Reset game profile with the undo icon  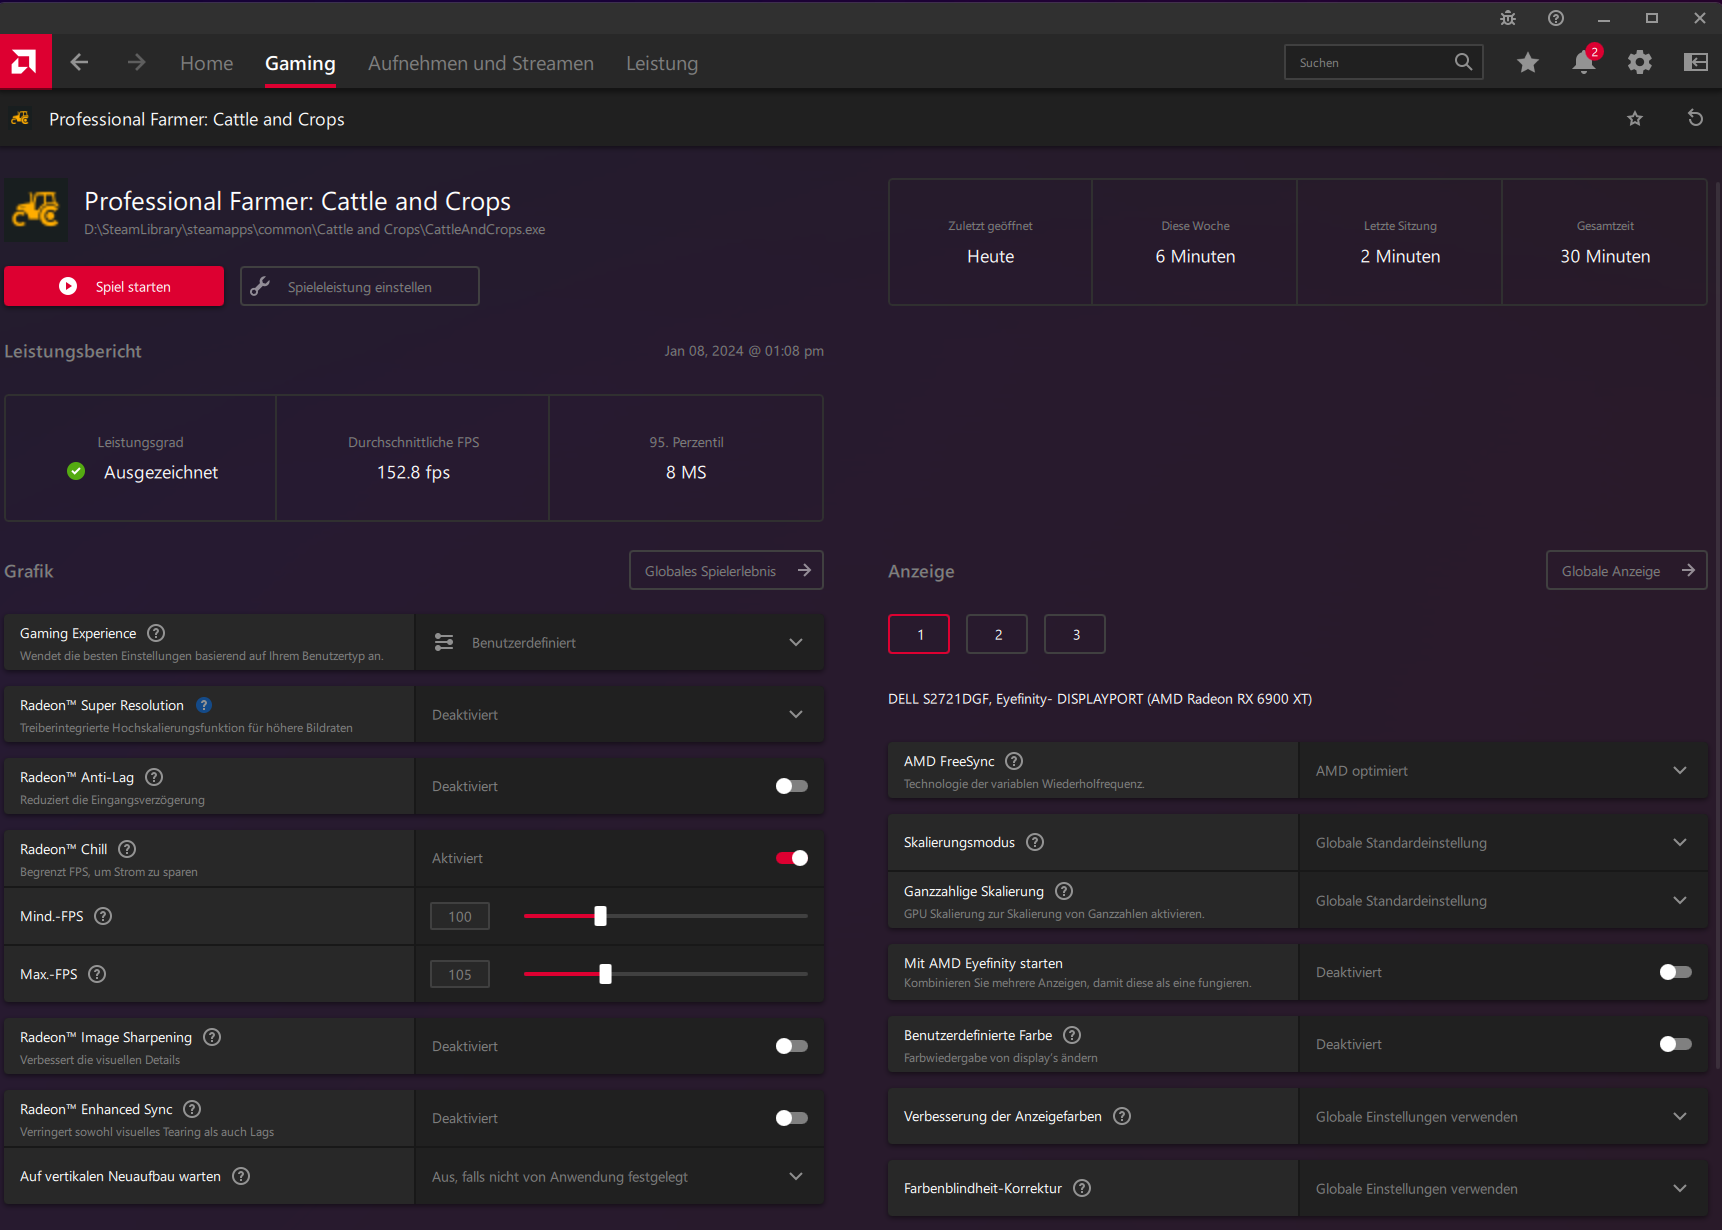pyautogui.click(x=1695, y=118)
